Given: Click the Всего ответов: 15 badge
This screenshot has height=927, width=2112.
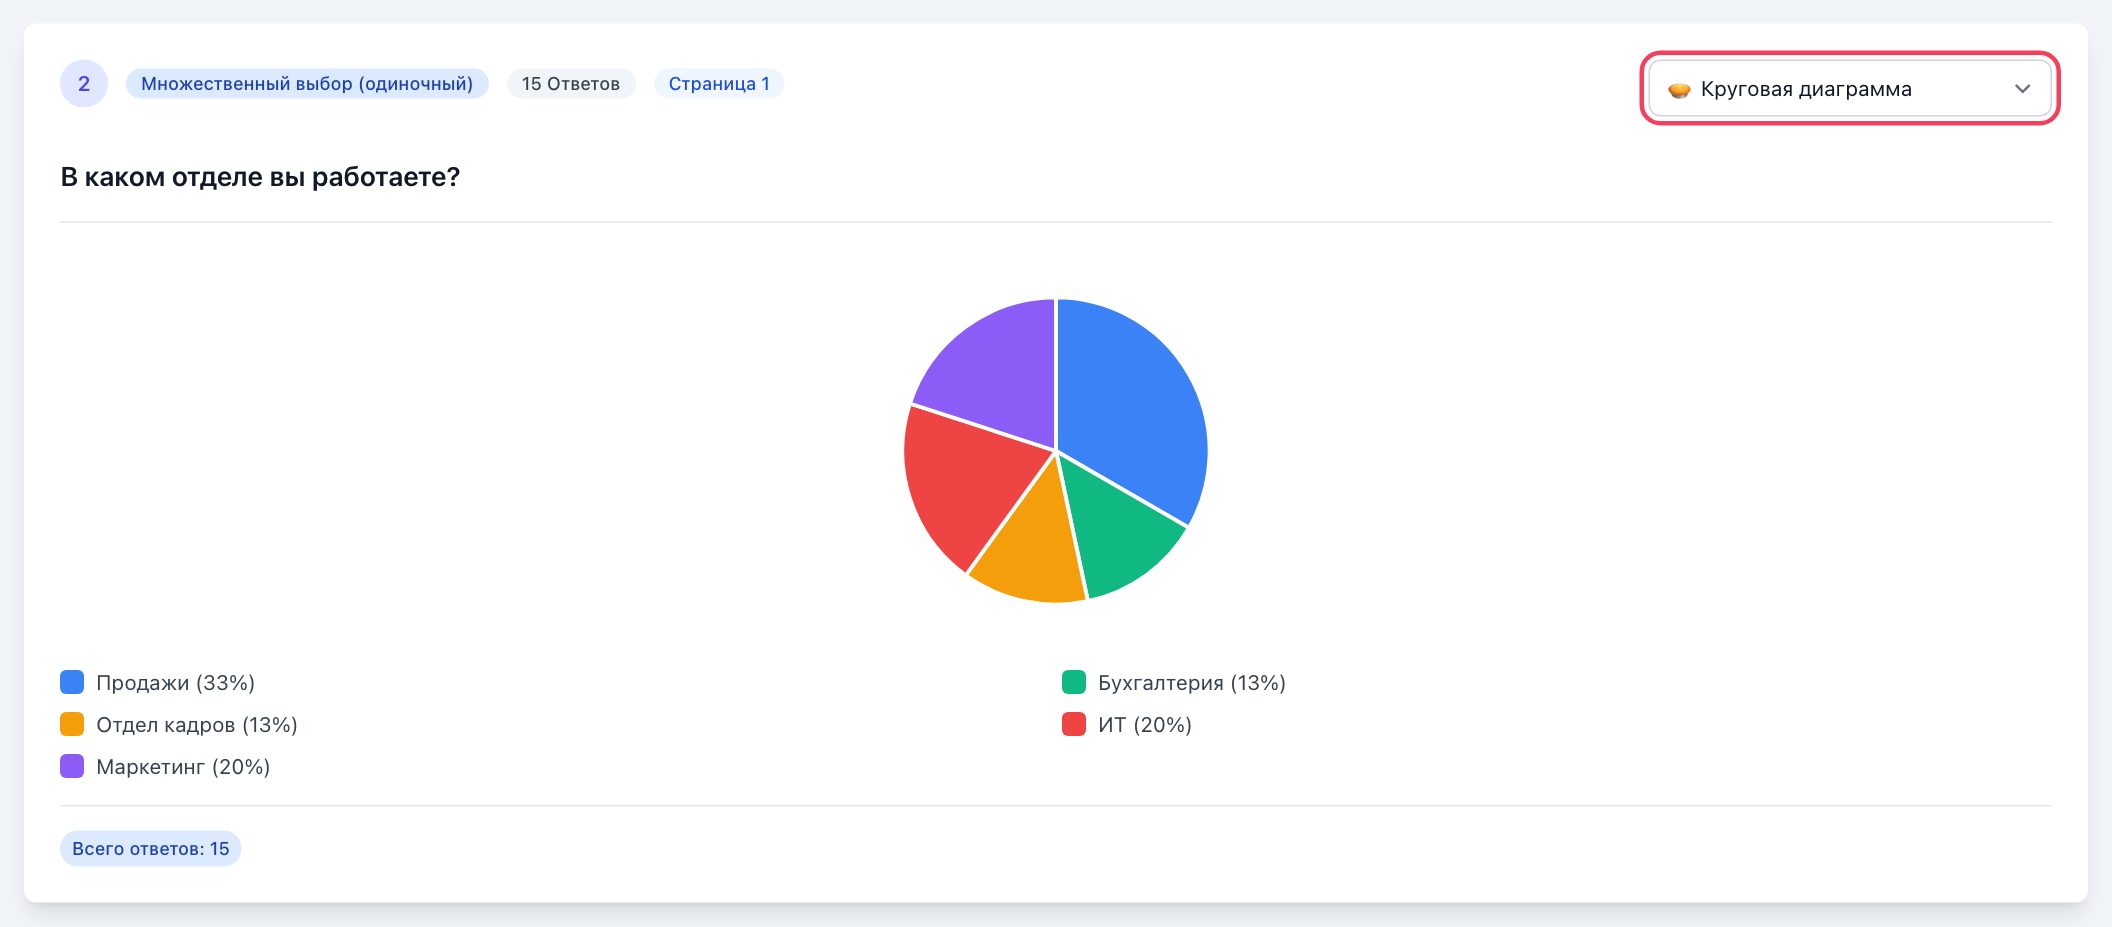Looking at the screenshot, I should [x=151, y=848].
